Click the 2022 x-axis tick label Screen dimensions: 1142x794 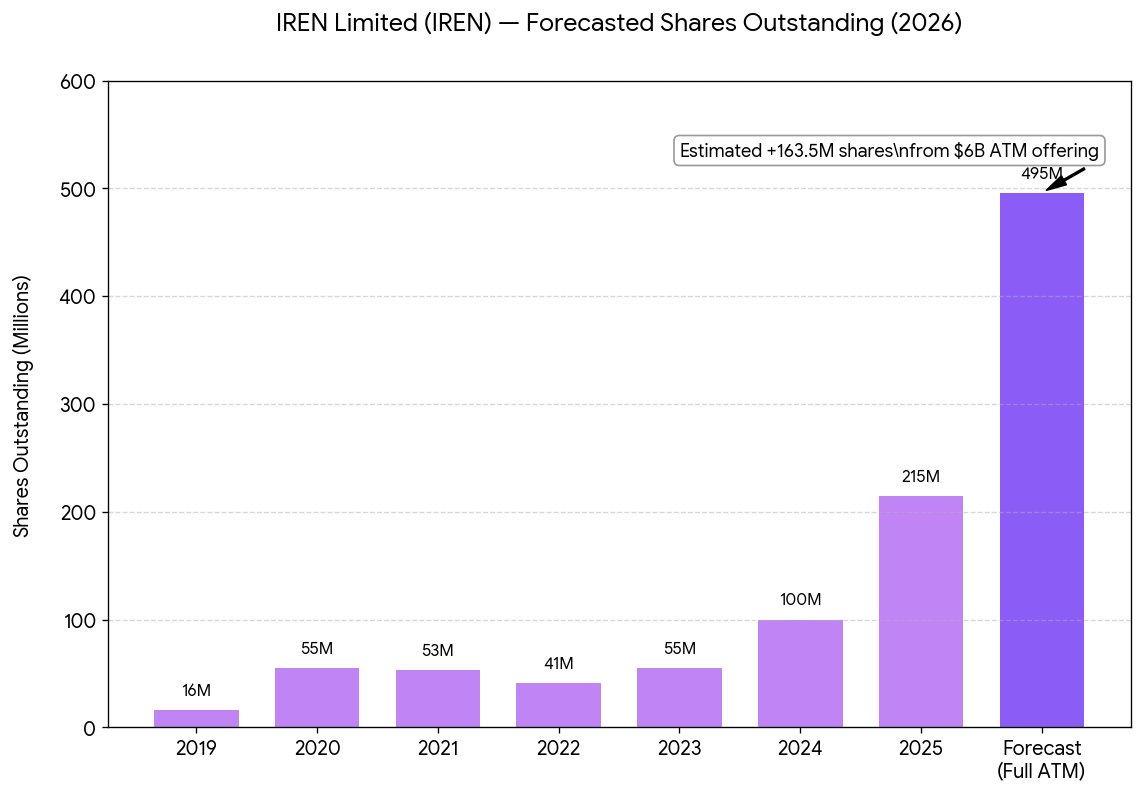click(x=559, y=748)
